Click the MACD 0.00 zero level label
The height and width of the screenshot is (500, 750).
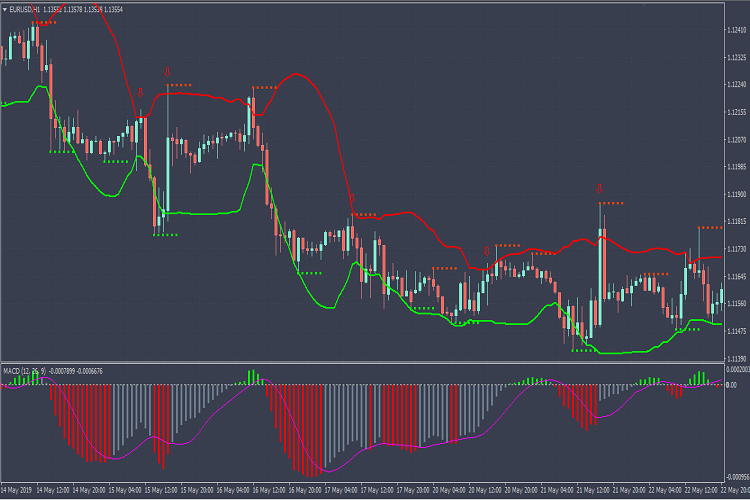tap(731, 385)
